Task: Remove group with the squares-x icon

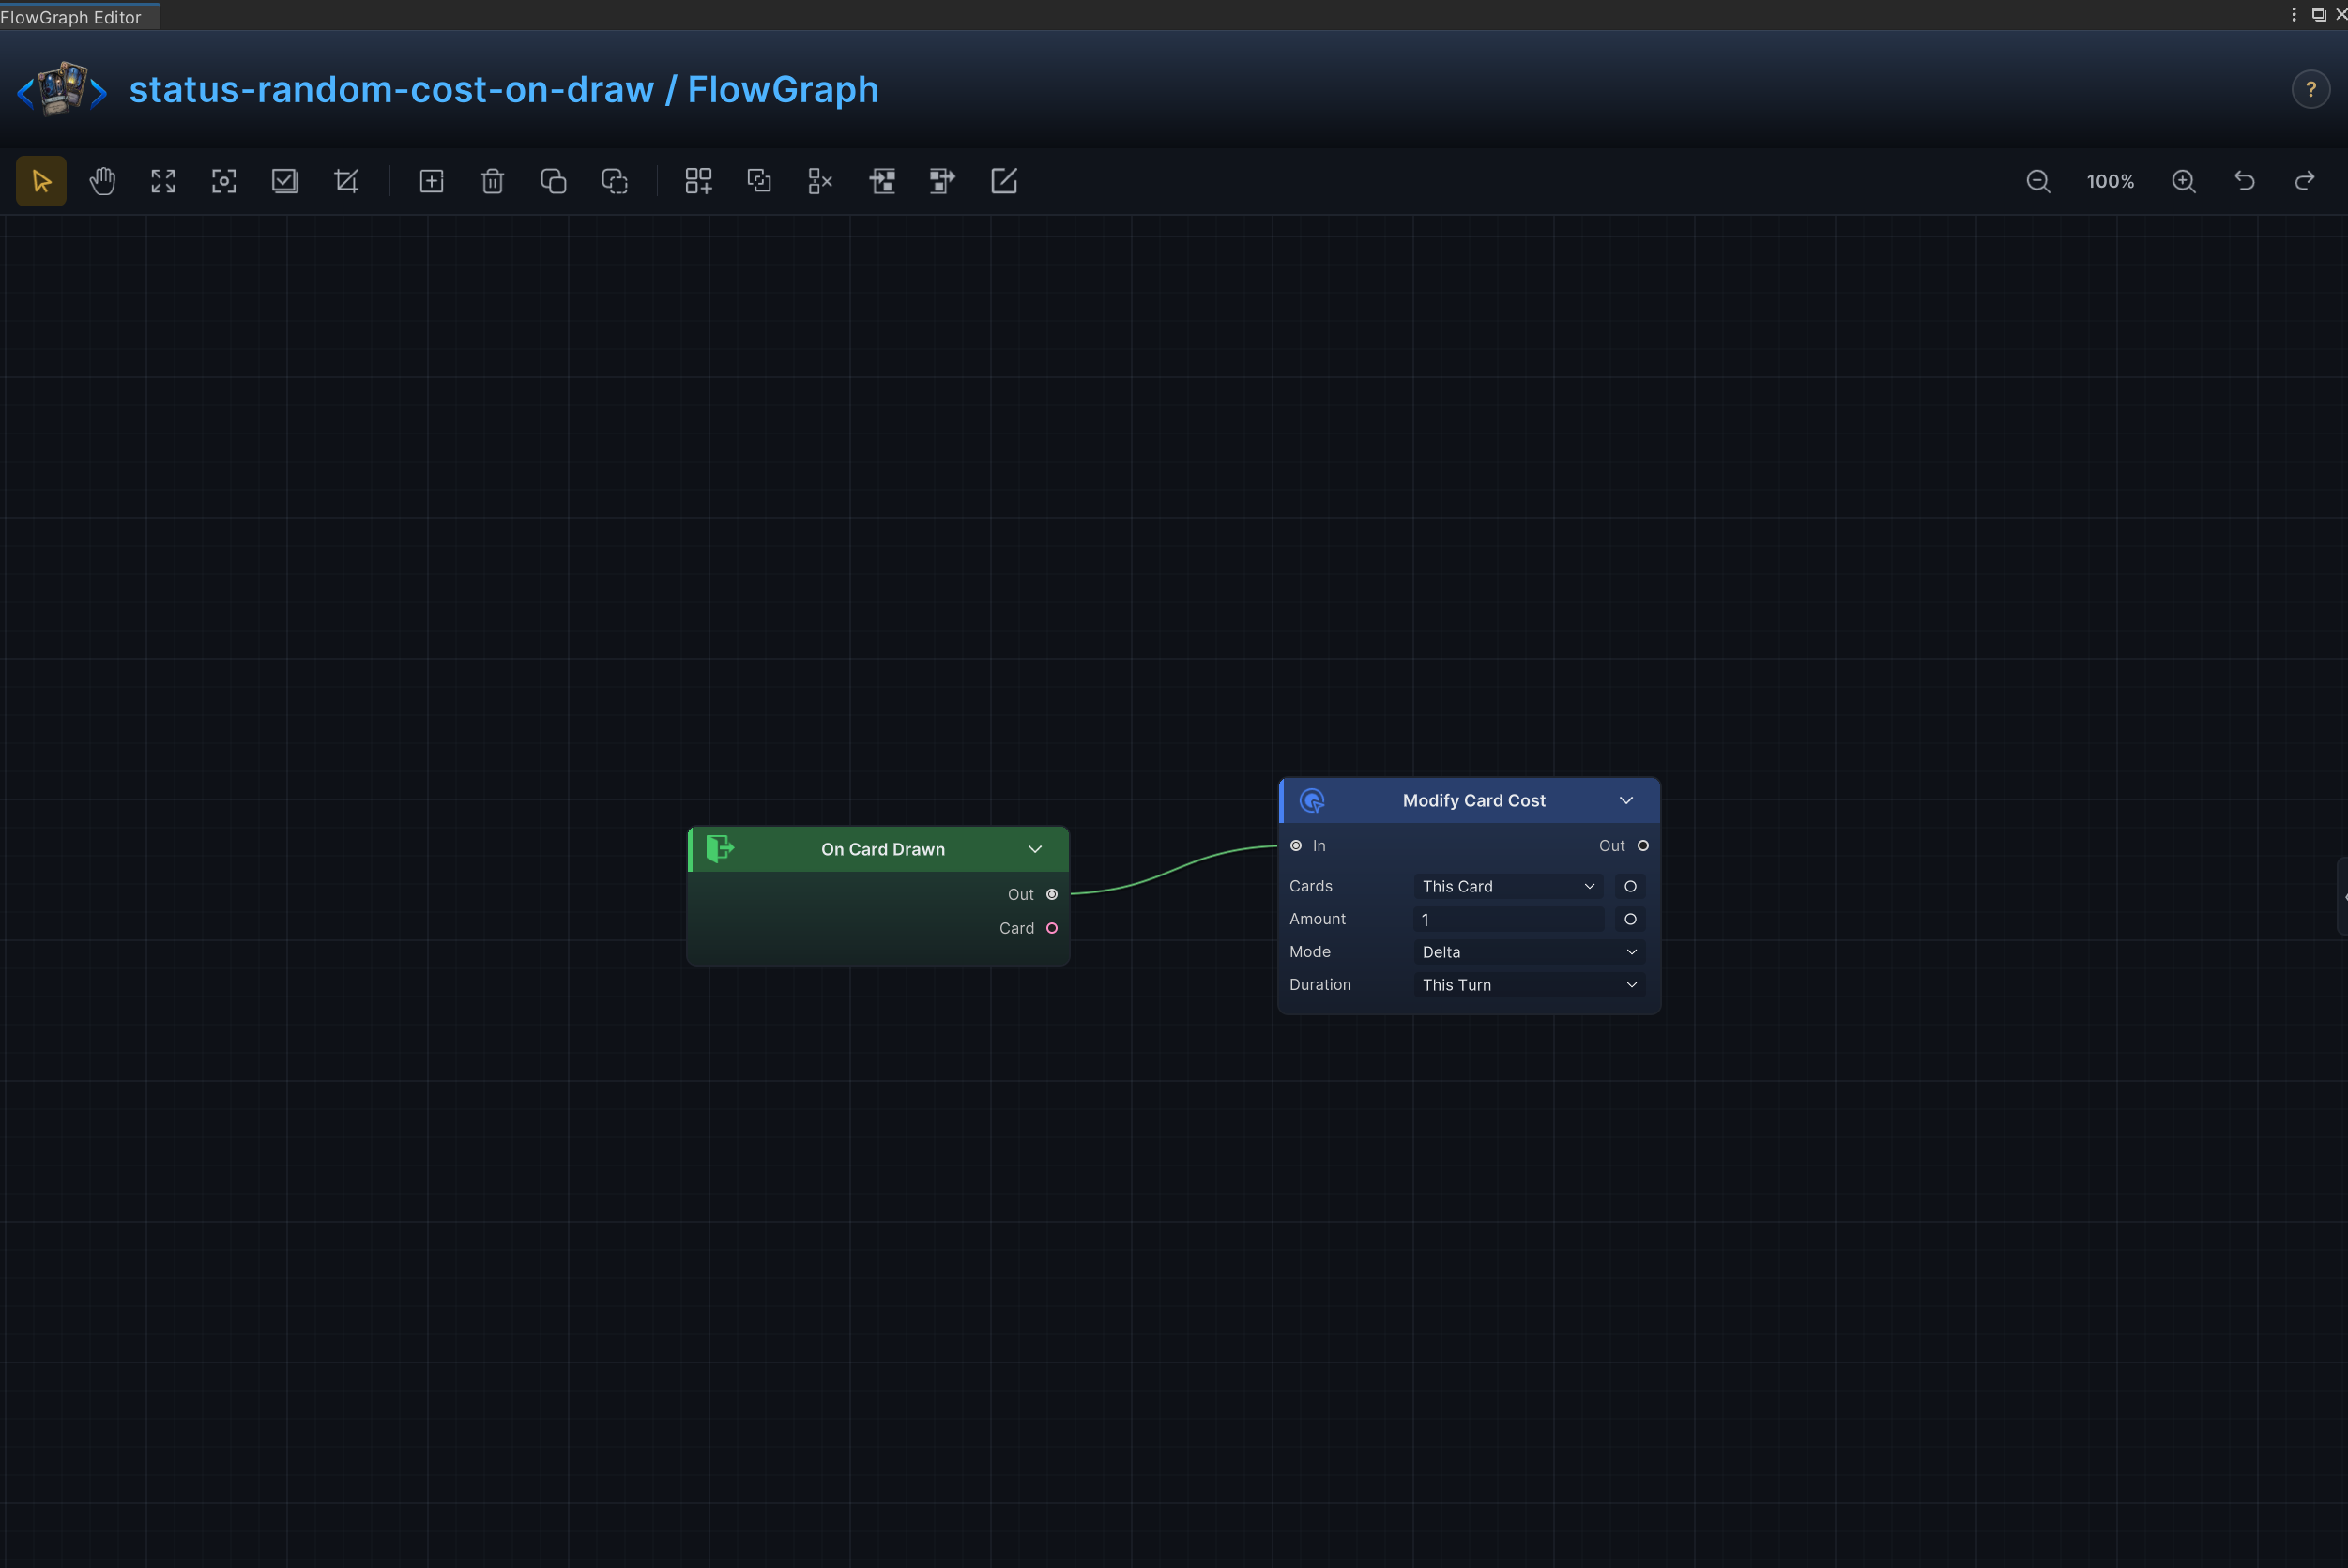Action: (x=820, y=181)
